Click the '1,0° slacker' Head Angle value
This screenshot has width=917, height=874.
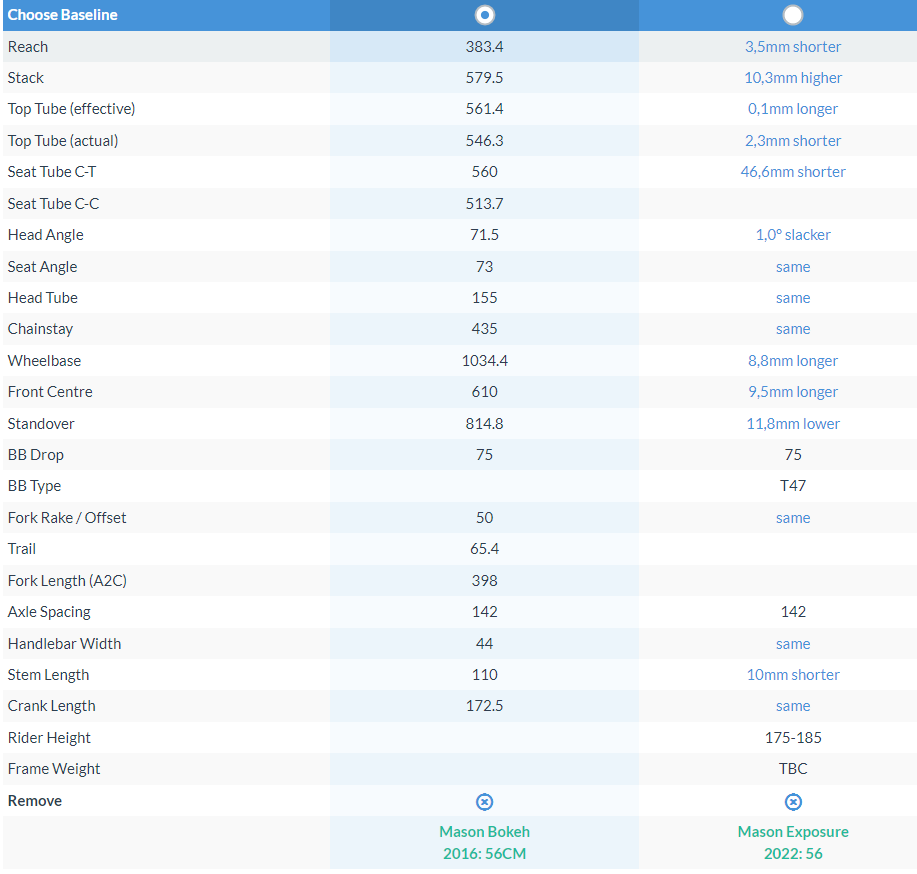(x=793, y=235)
